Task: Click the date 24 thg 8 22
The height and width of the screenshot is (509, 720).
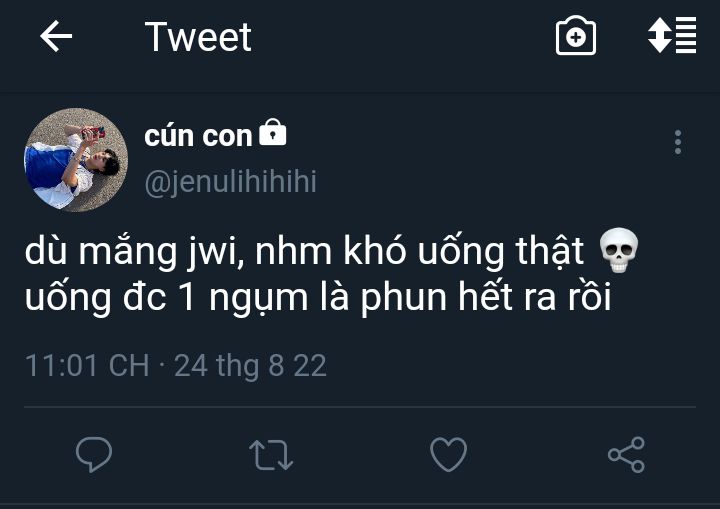Action: (x=250, y=365)
